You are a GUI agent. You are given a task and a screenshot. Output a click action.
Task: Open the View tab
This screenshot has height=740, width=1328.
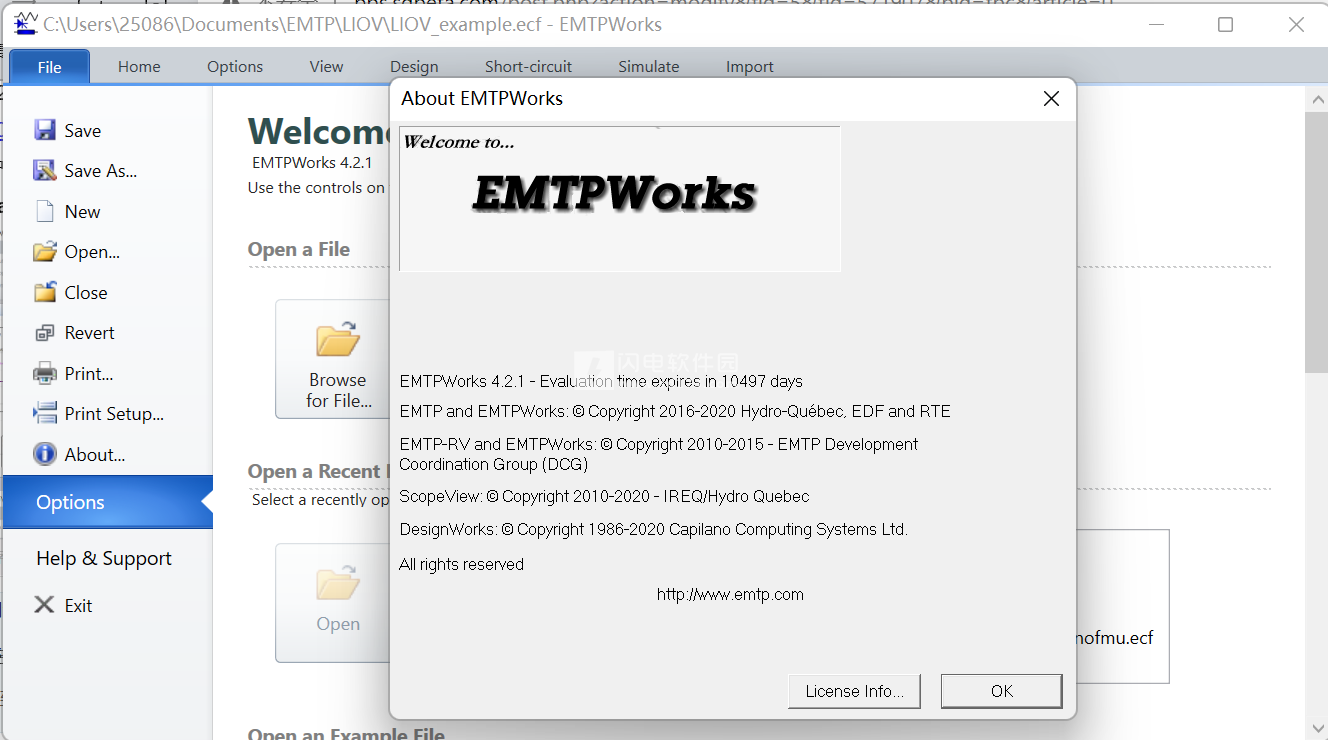326,67
